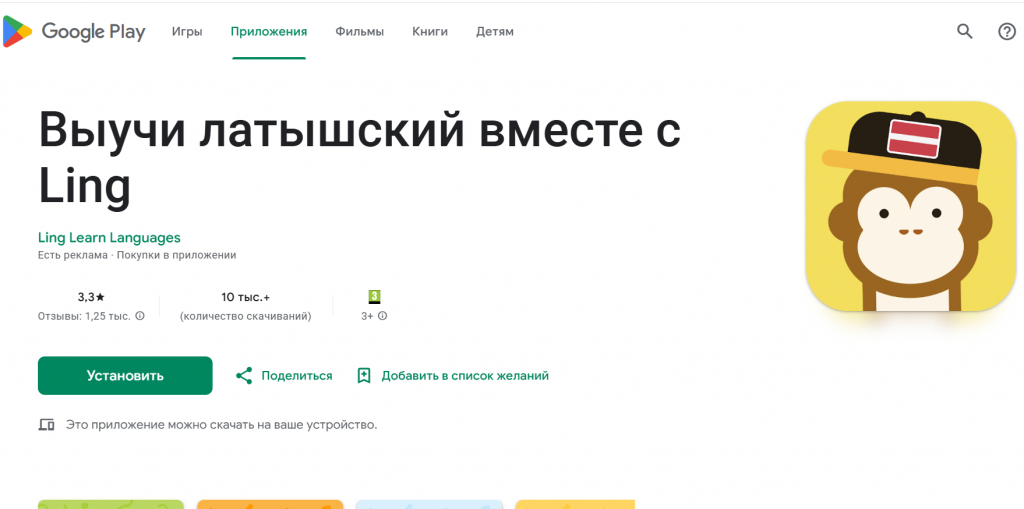Open the help question mark icon
Screen dimensions: 1024x509
(x=1006, y=31)
